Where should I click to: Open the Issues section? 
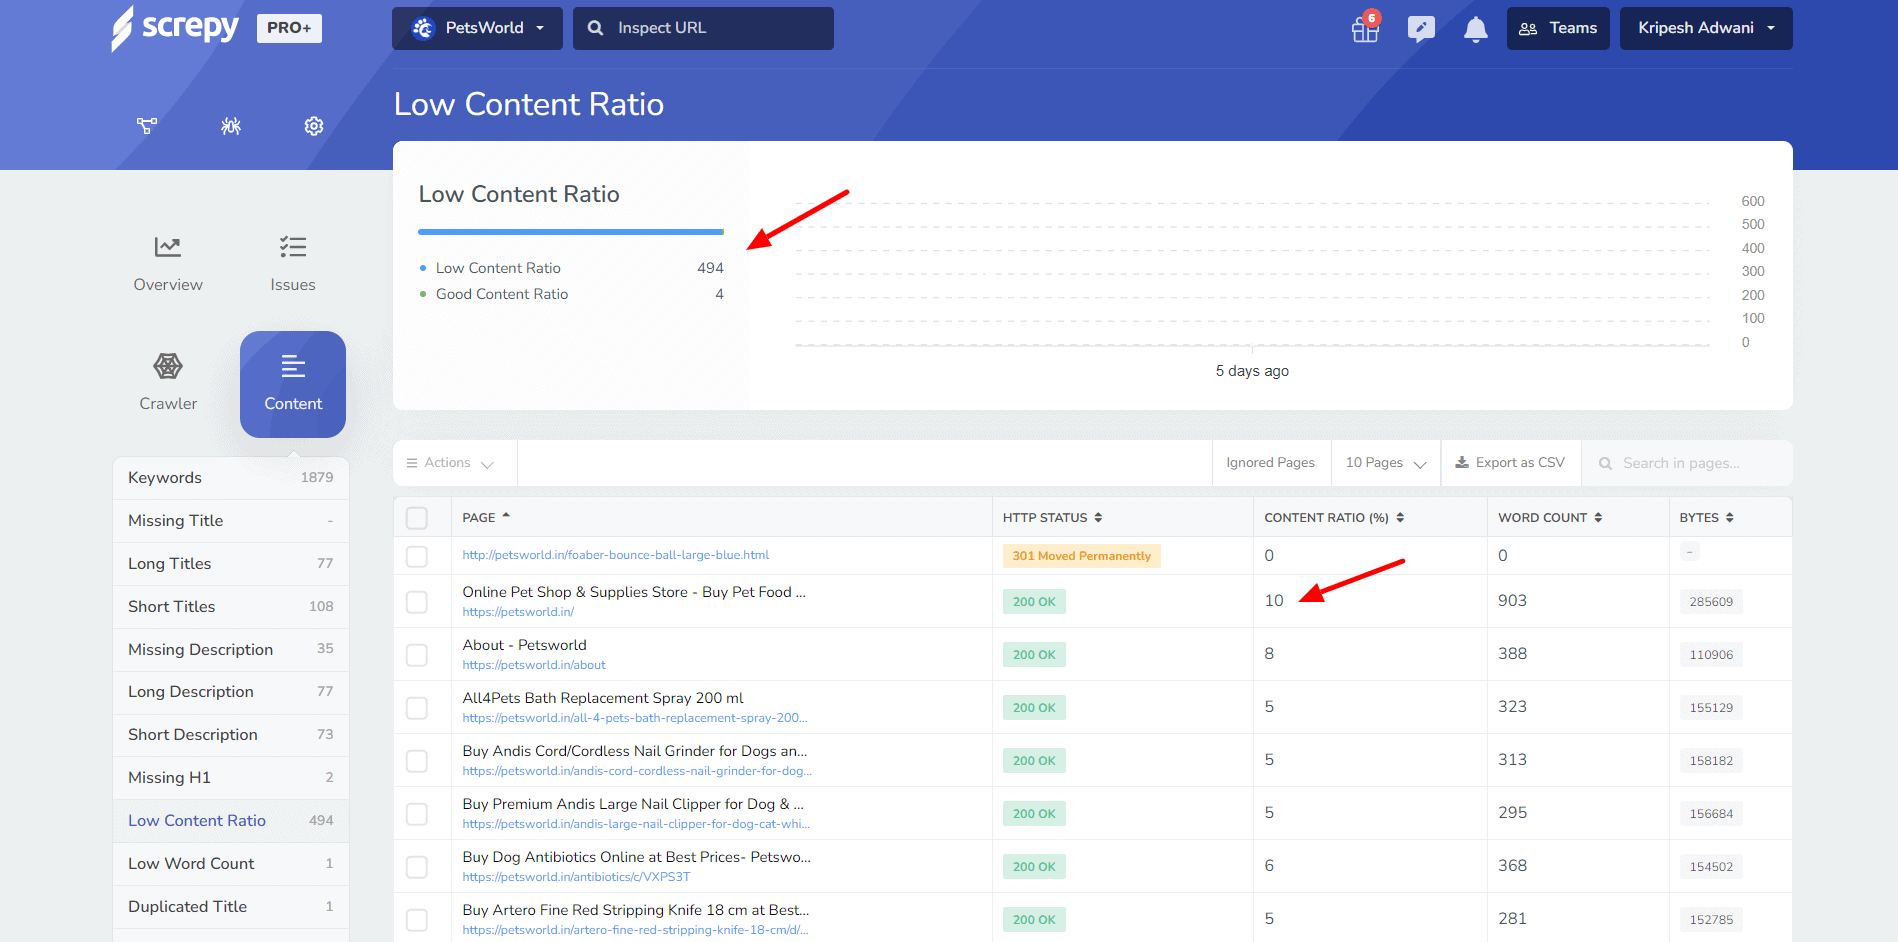tap(293, 264)
